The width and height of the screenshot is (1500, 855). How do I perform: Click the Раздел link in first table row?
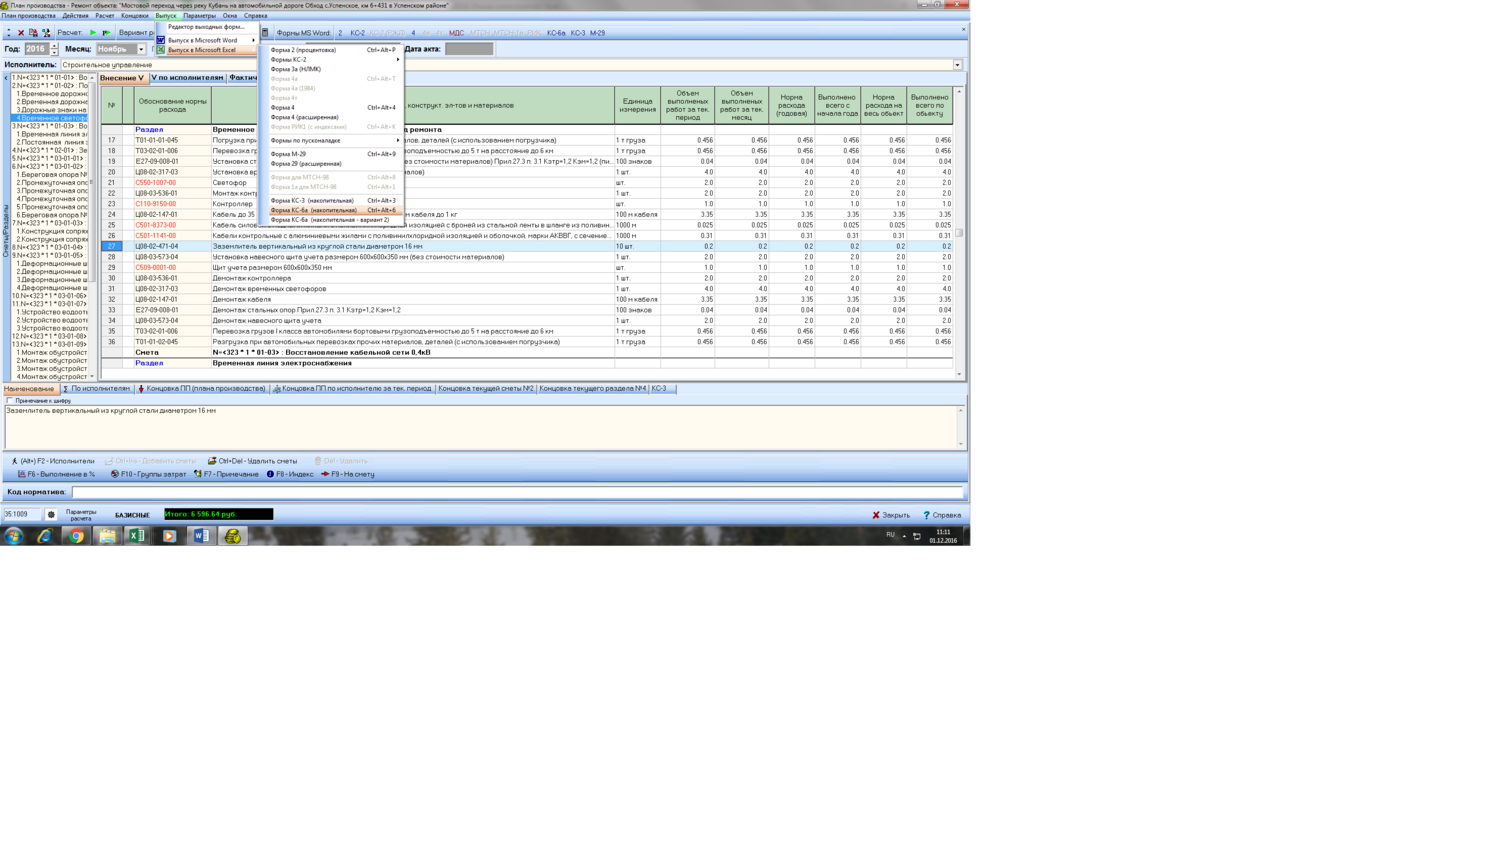[x=149, y=130]
